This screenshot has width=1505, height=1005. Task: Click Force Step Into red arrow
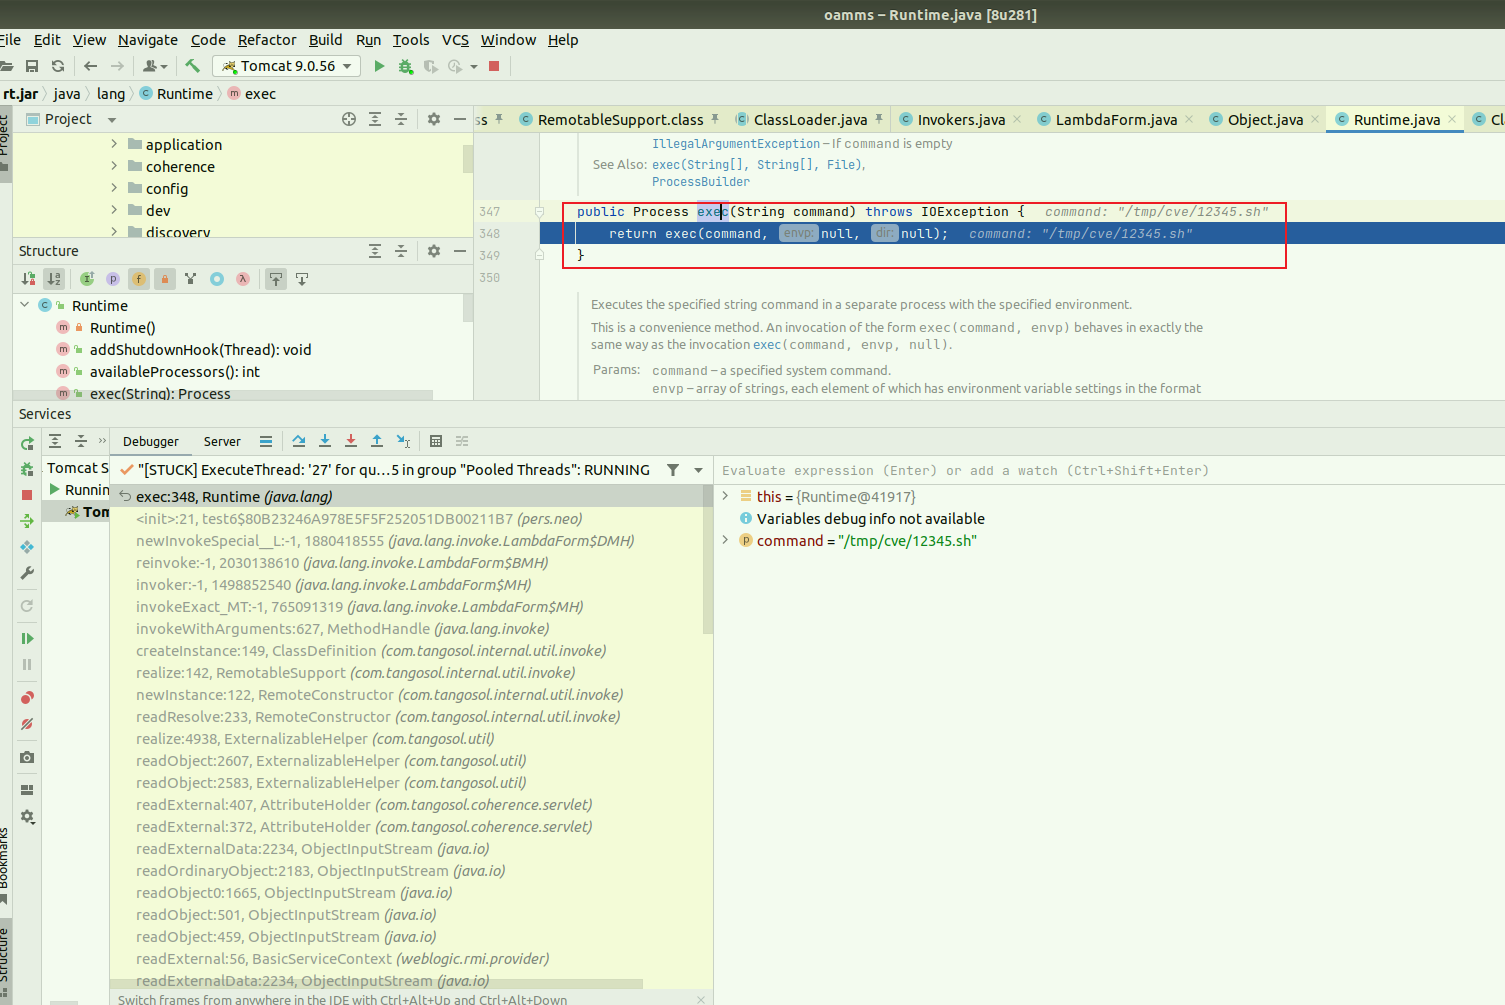click(x=351, y=441)
